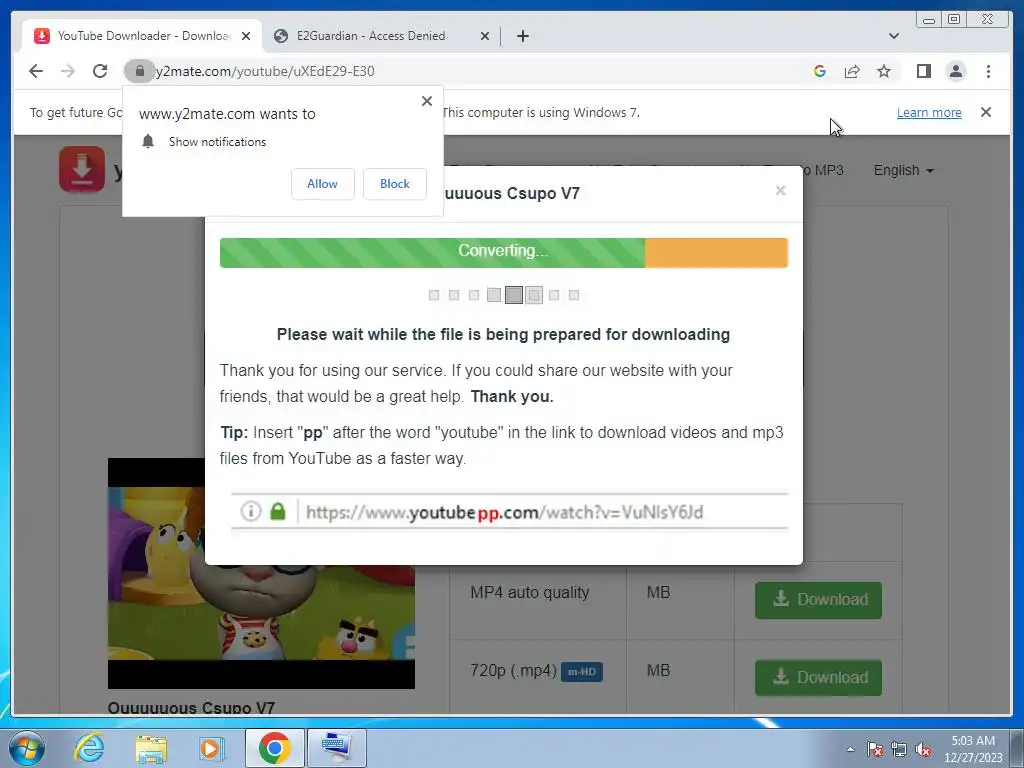Open the Chrome profile avatar menu
The image size is (1024, 768).
955,71
